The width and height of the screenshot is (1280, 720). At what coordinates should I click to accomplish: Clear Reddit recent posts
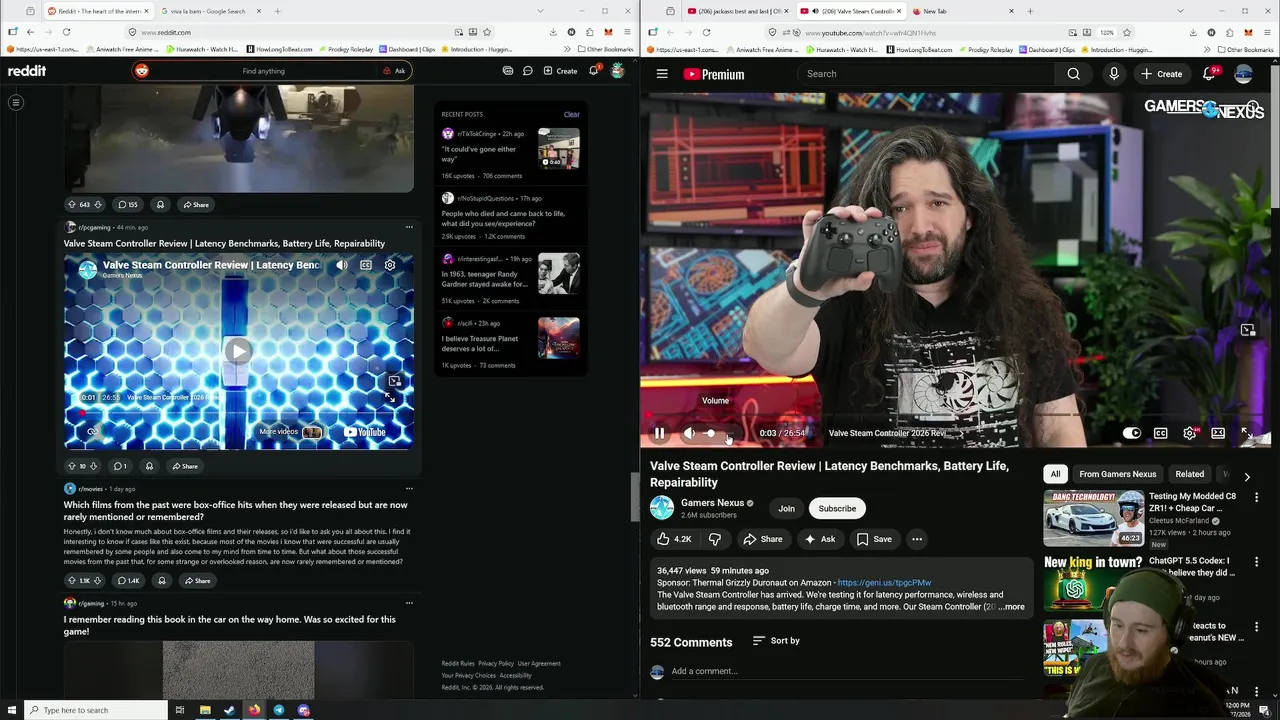[571, 114]
